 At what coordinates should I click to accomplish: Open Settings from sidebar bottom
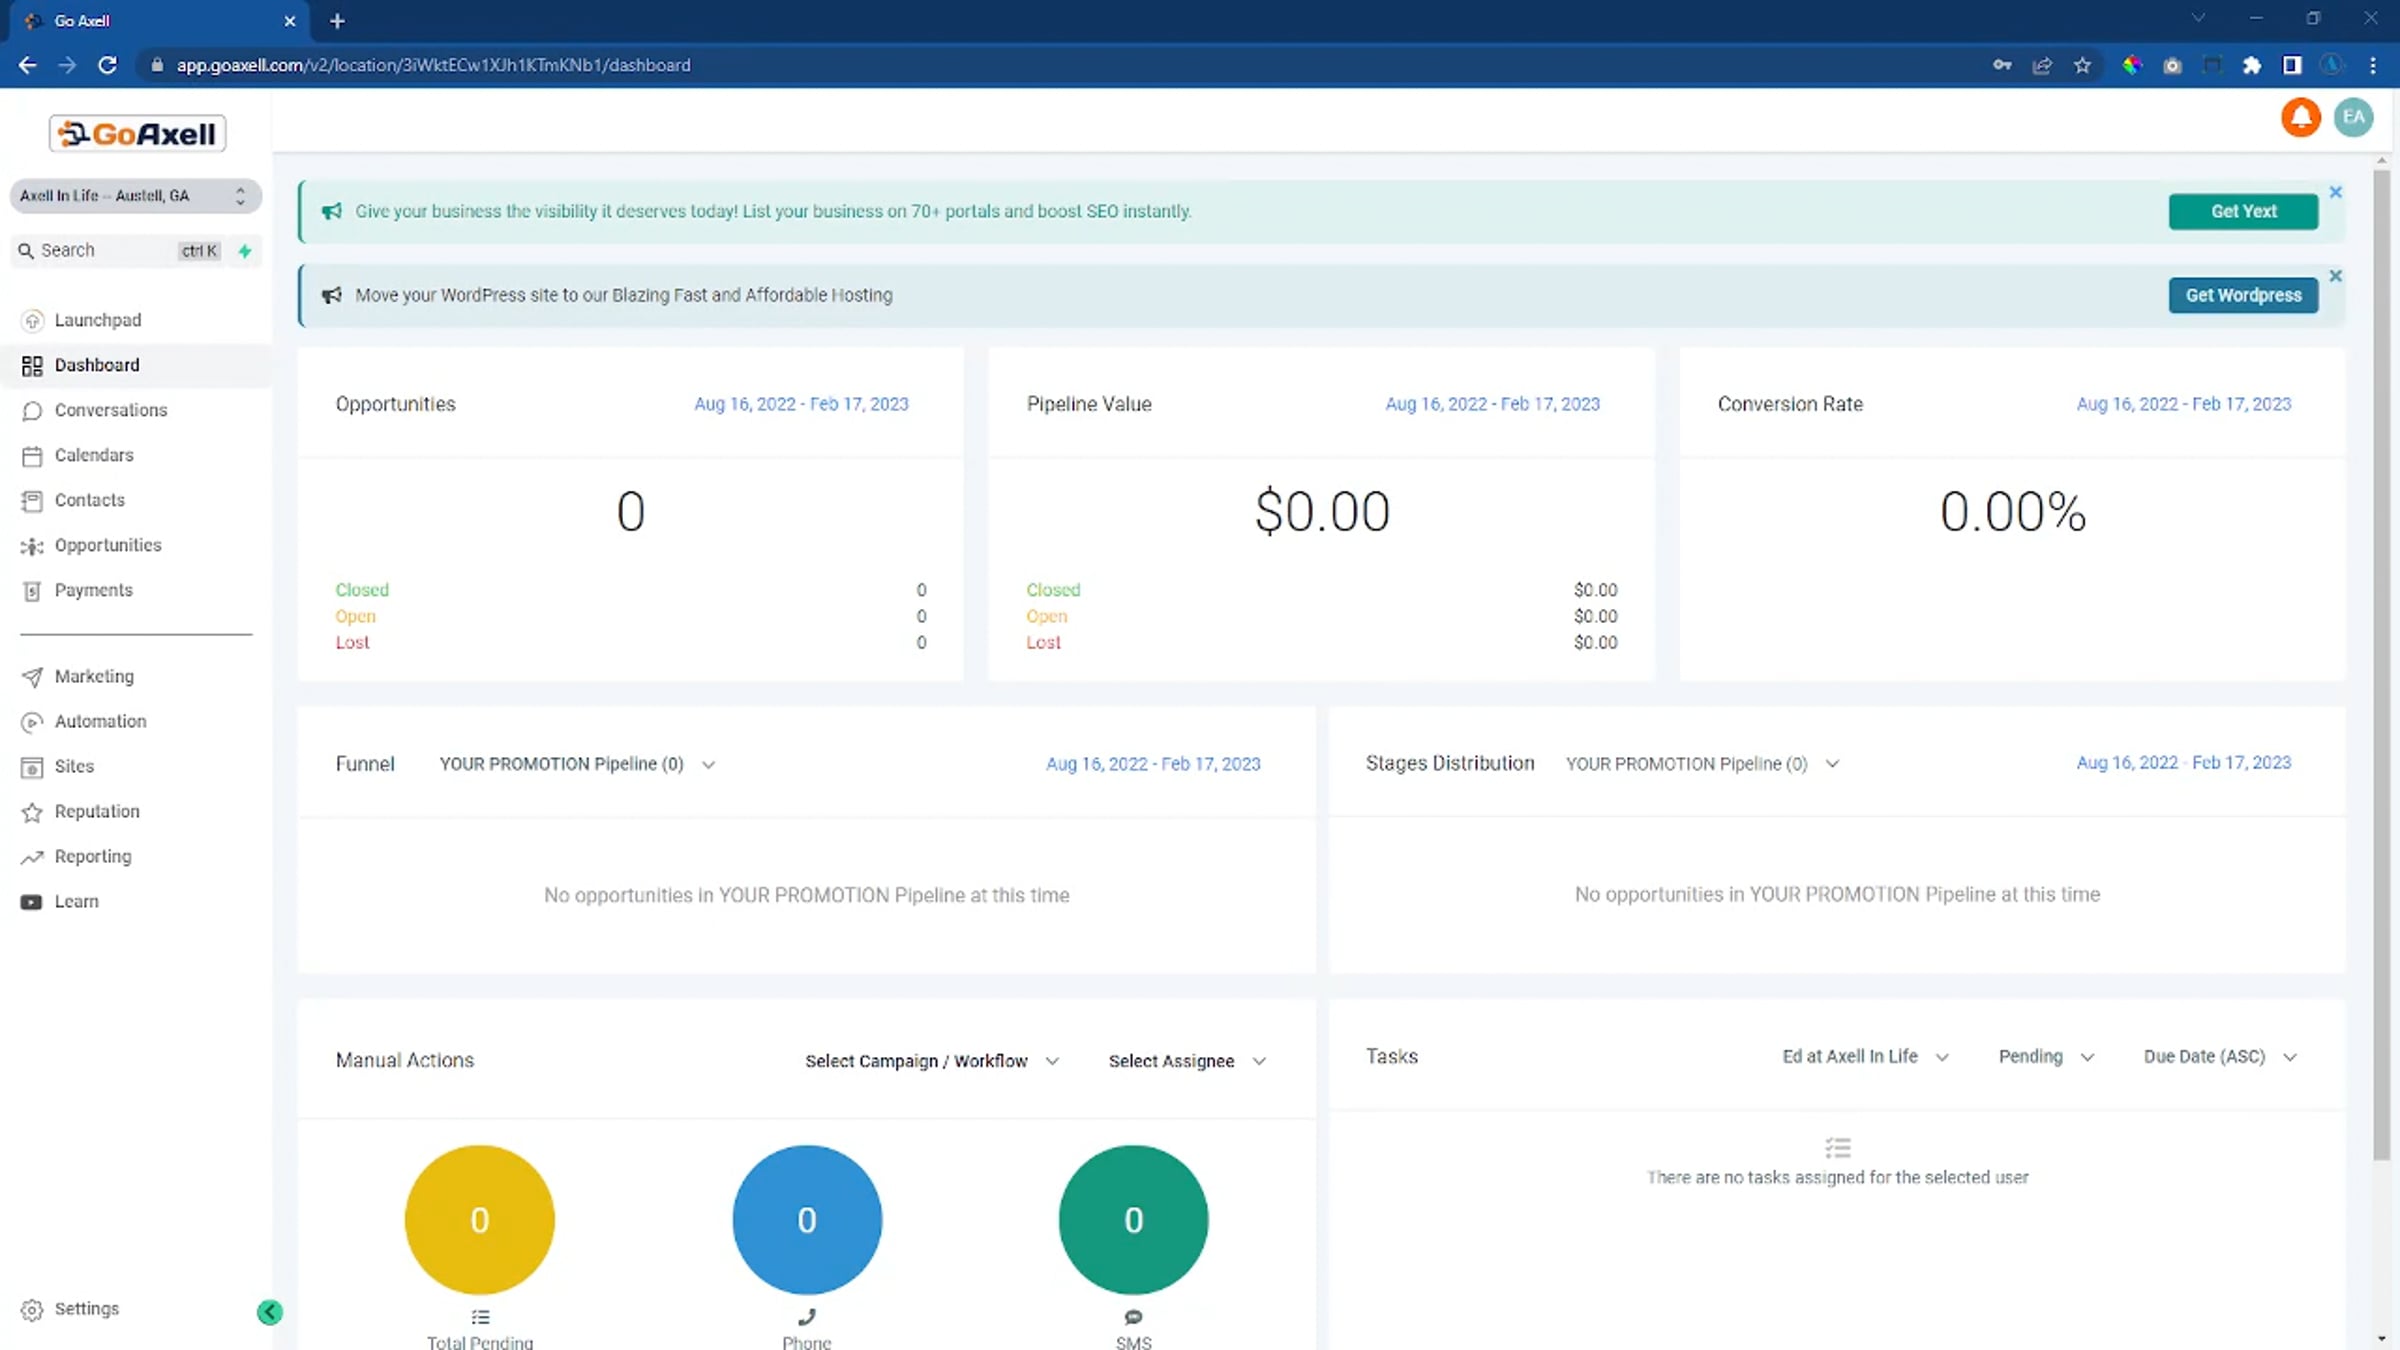tap(86, 1309)
